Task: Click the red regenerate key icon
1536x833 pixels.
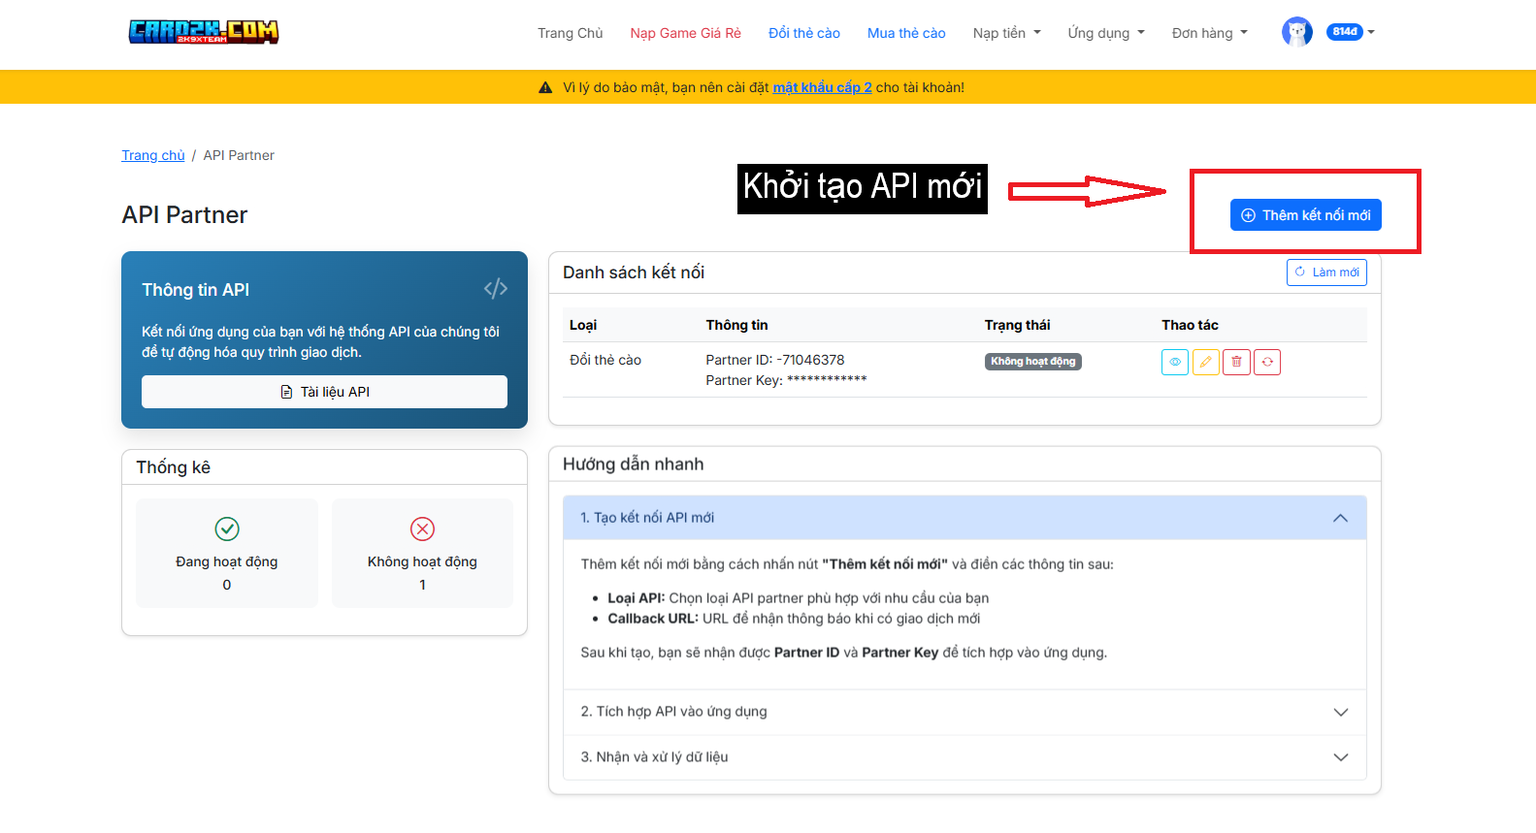Action: pyautogui.click(x=1267, y=362)
